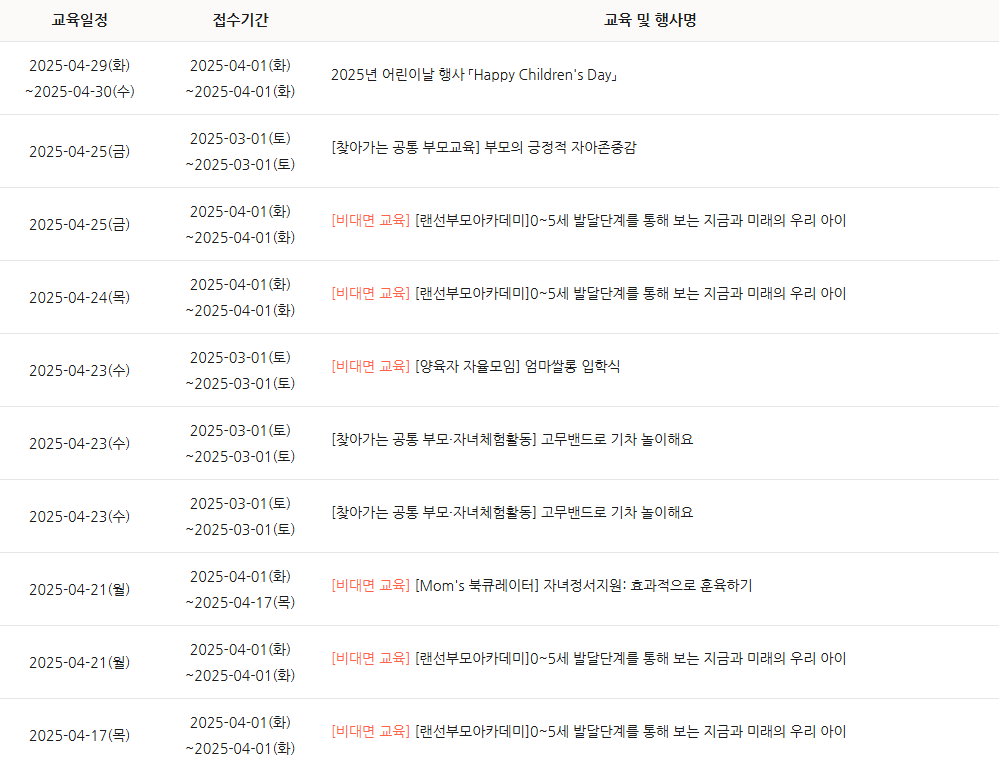Click the 비대면 교육 tag on Mom's 북큐레이터 row

pyautogui.click(x=370, y=586)
